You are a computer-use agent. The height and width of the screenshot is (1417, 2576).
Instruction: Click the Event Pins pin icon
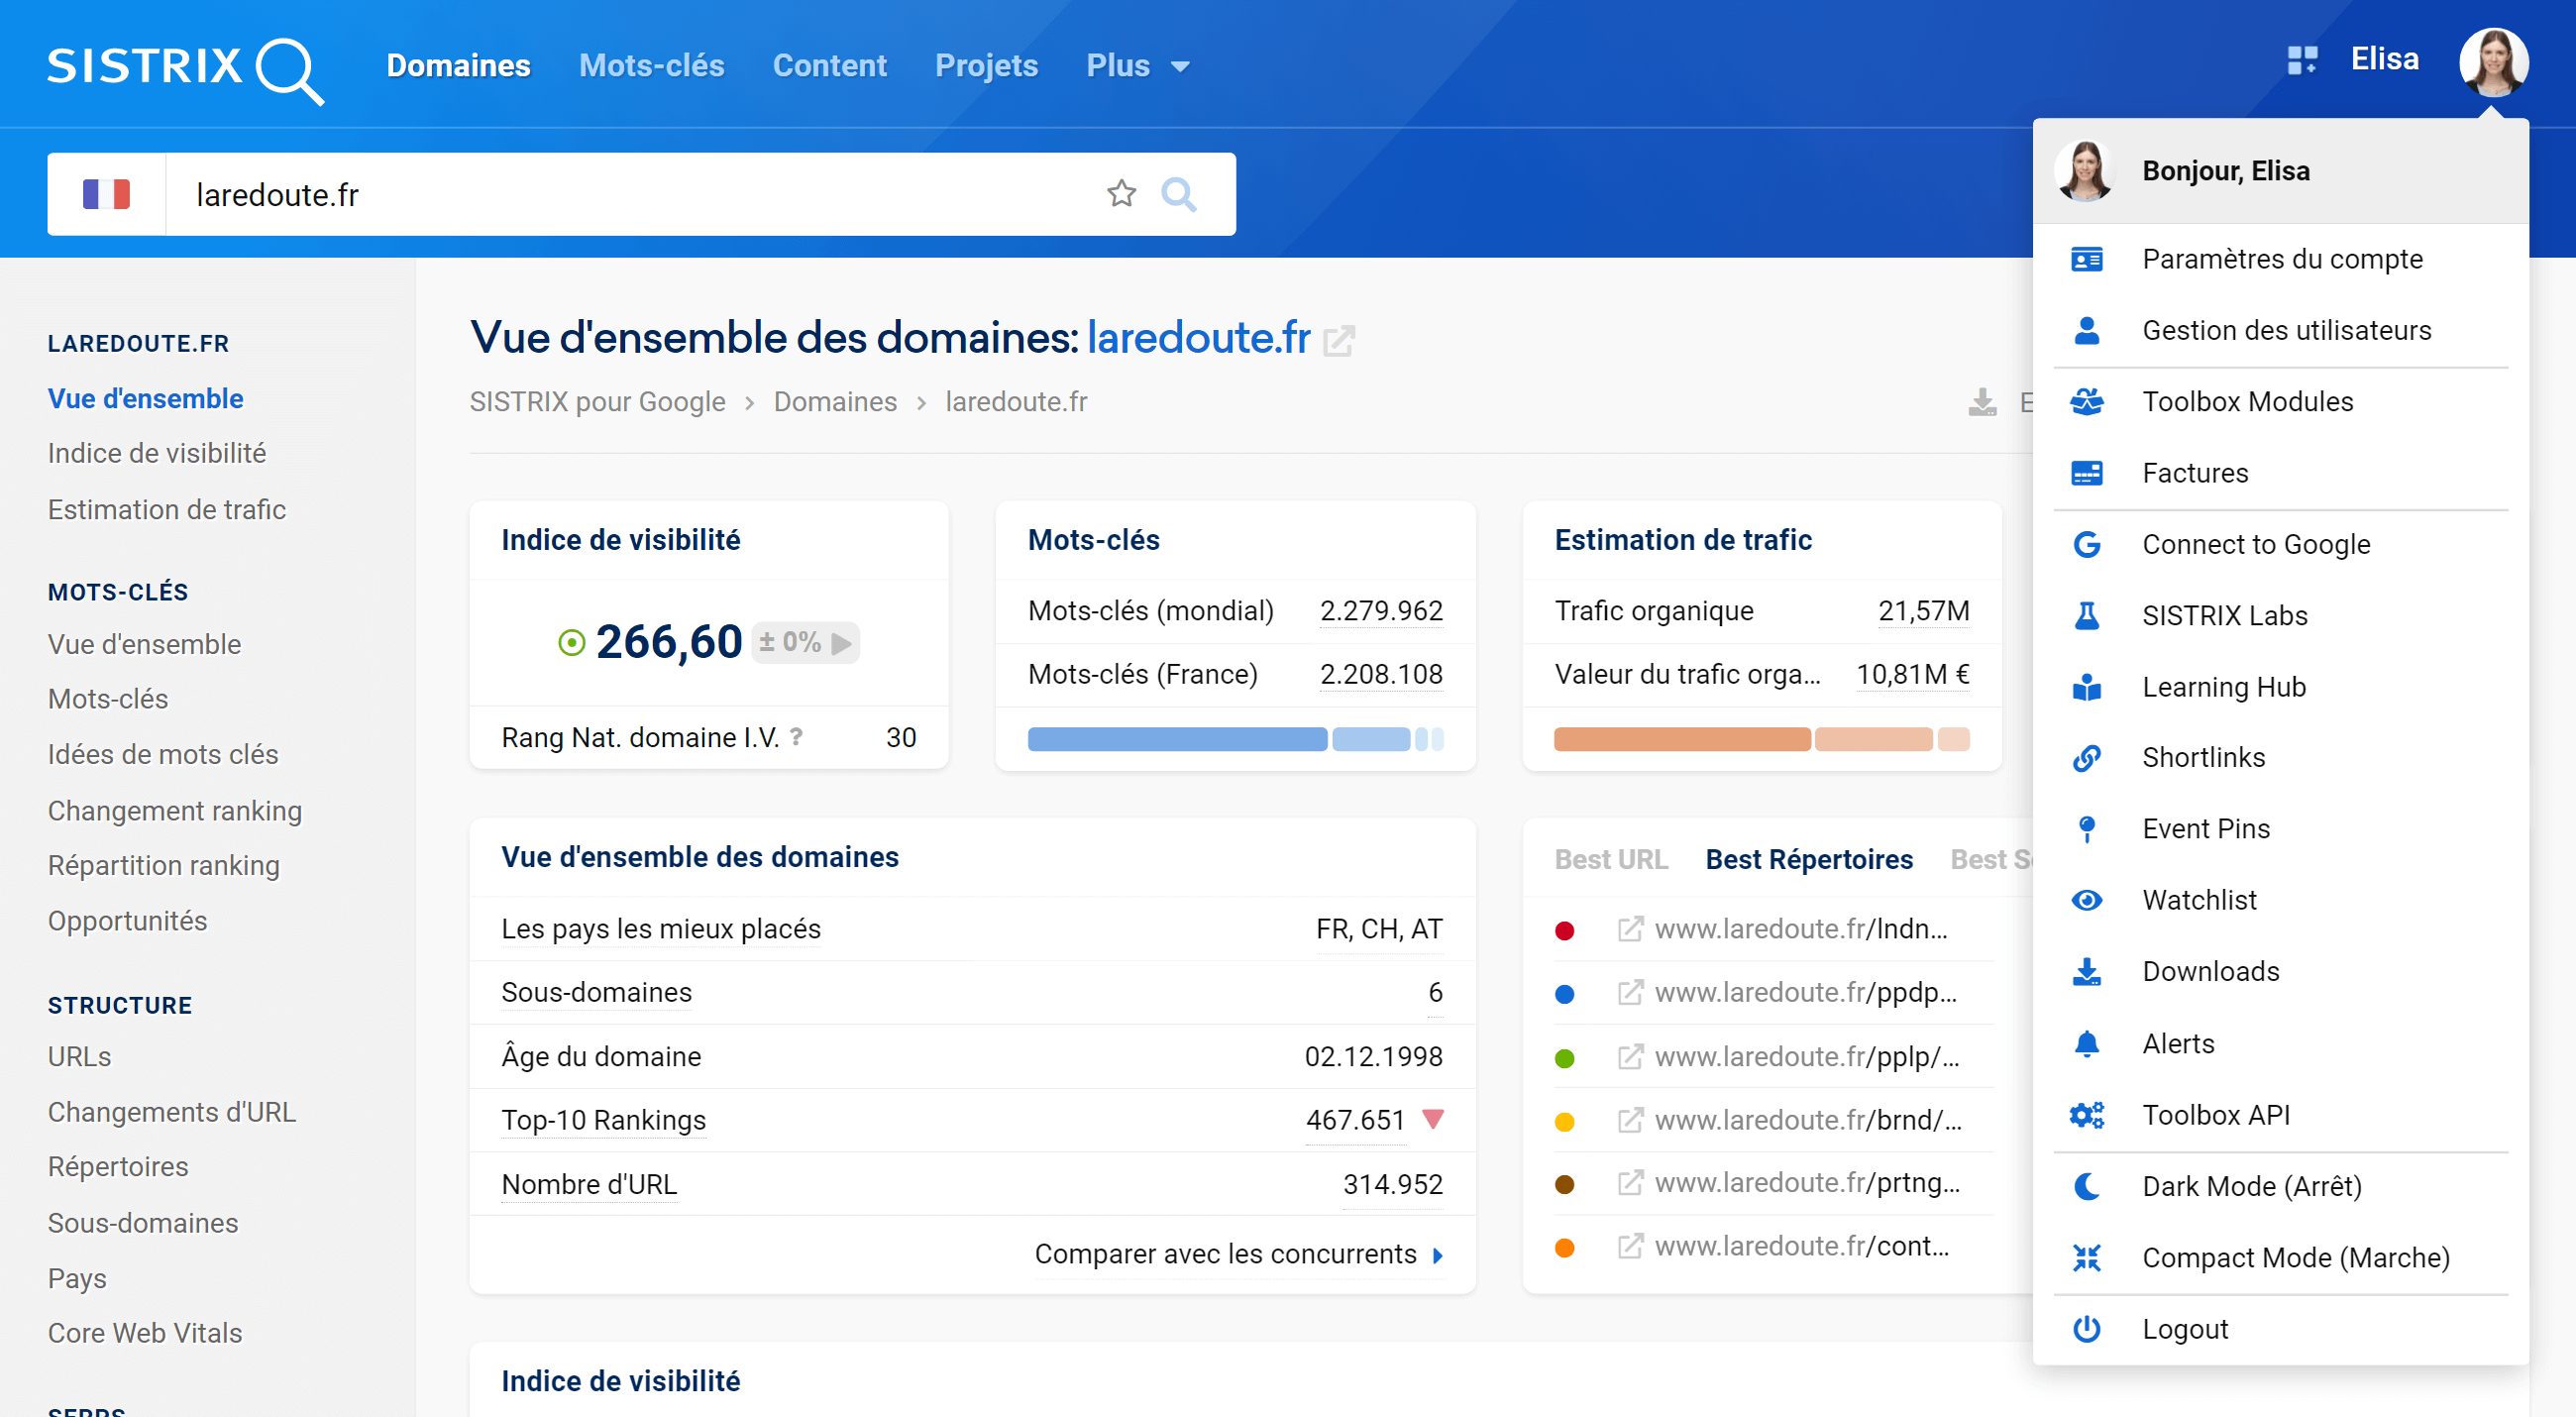[x=2086, y=829]
